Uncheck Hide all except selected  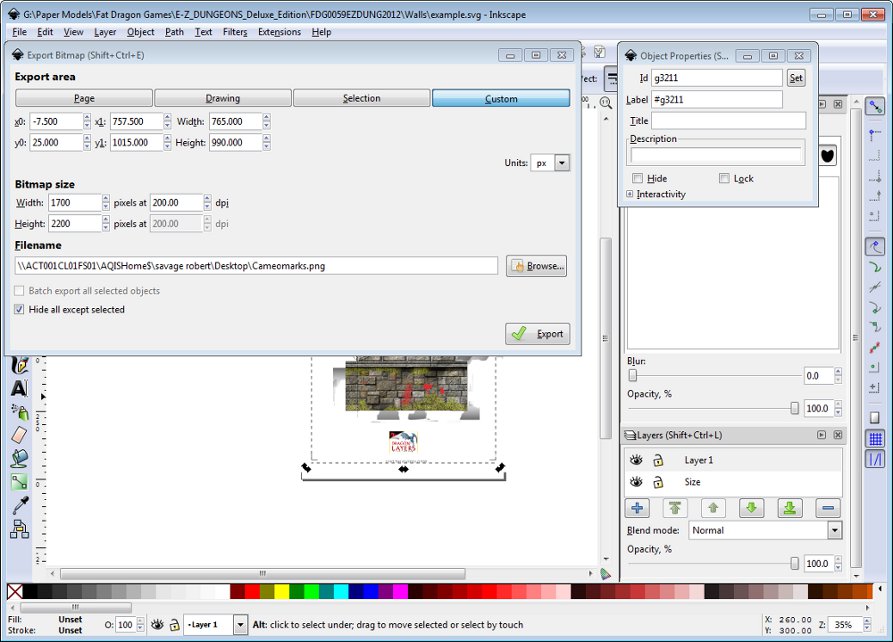click(20, 310)
